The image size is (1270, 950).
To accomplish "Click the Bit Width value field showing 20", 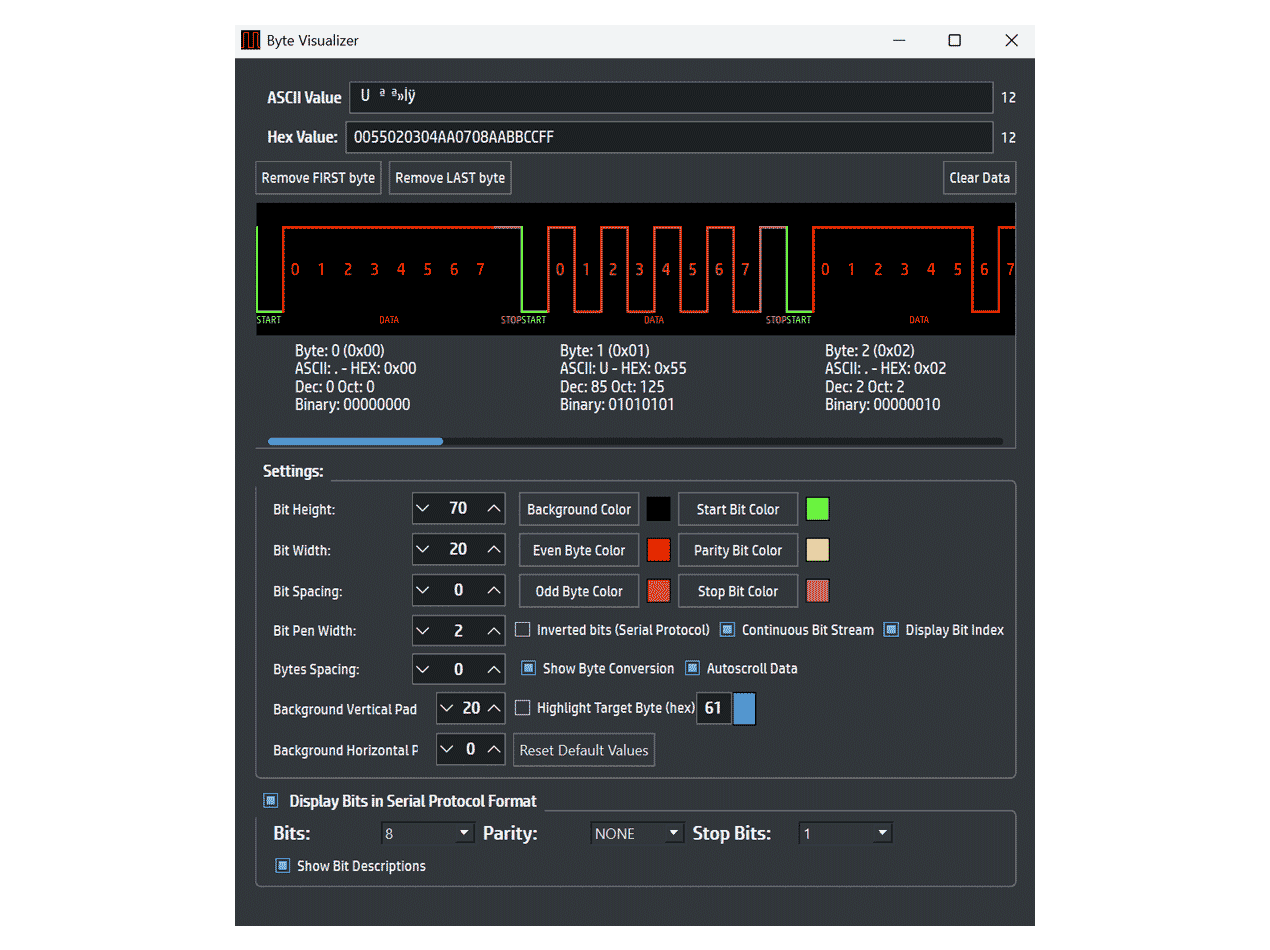I will click(458, 550).
